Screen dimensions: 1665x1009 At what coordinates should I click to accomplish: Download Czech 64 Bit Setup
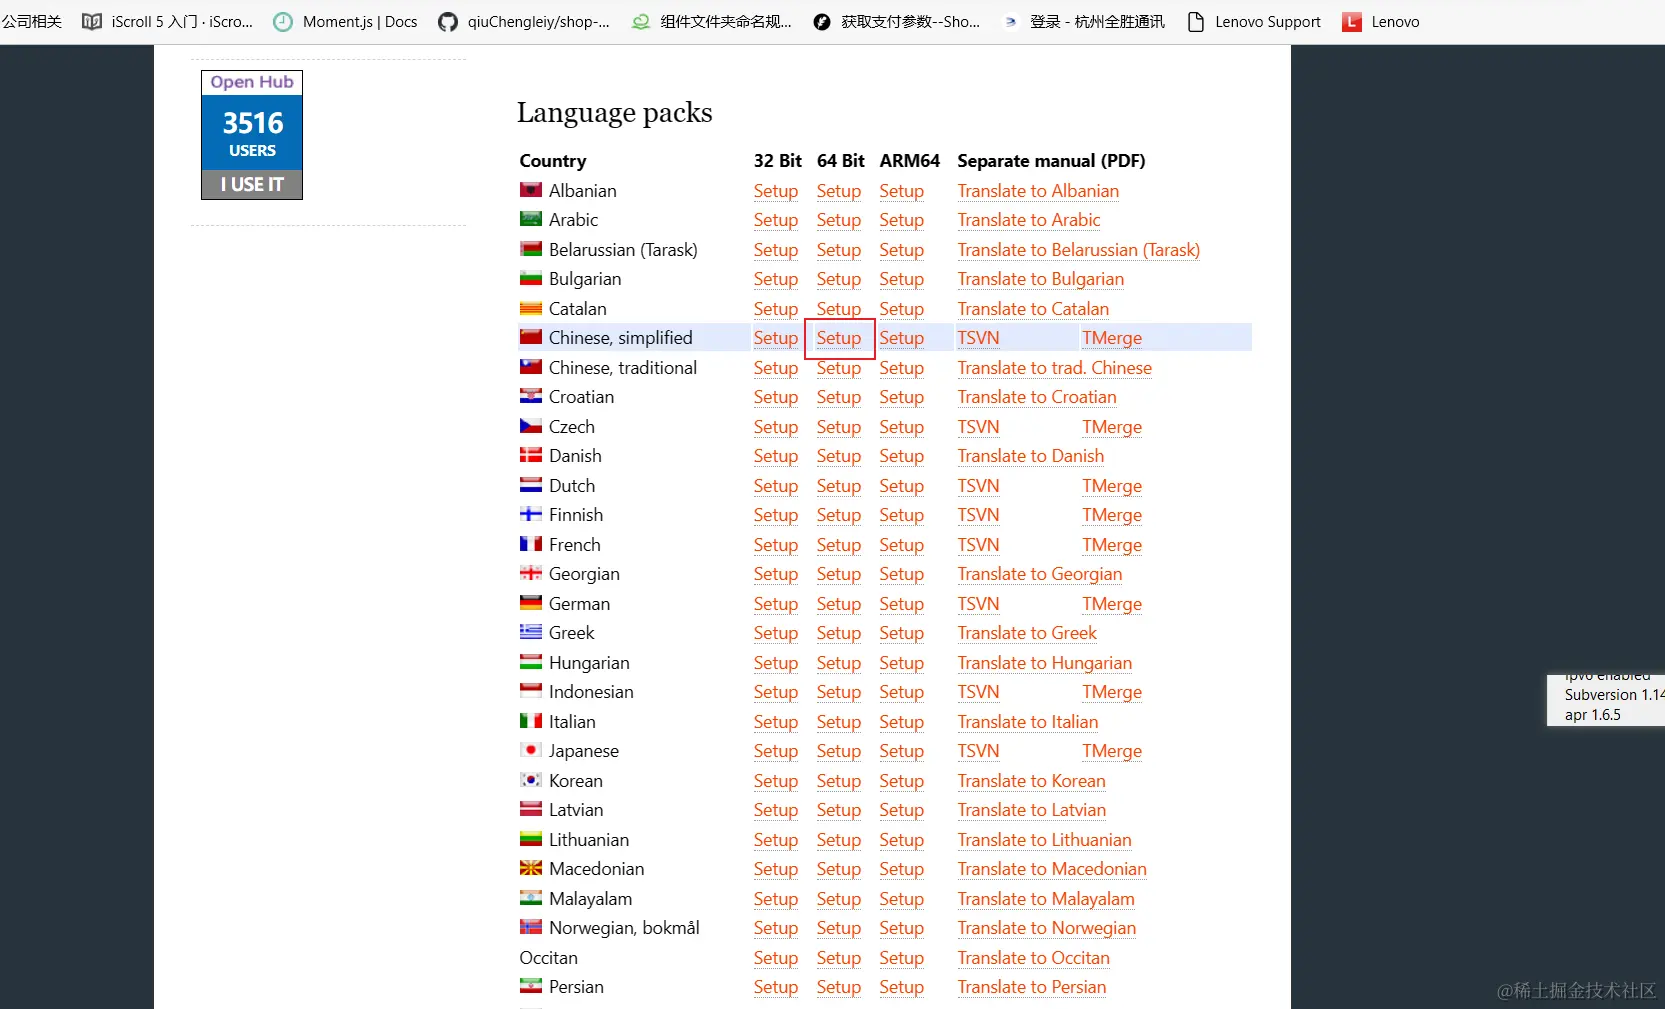(839, 427)
